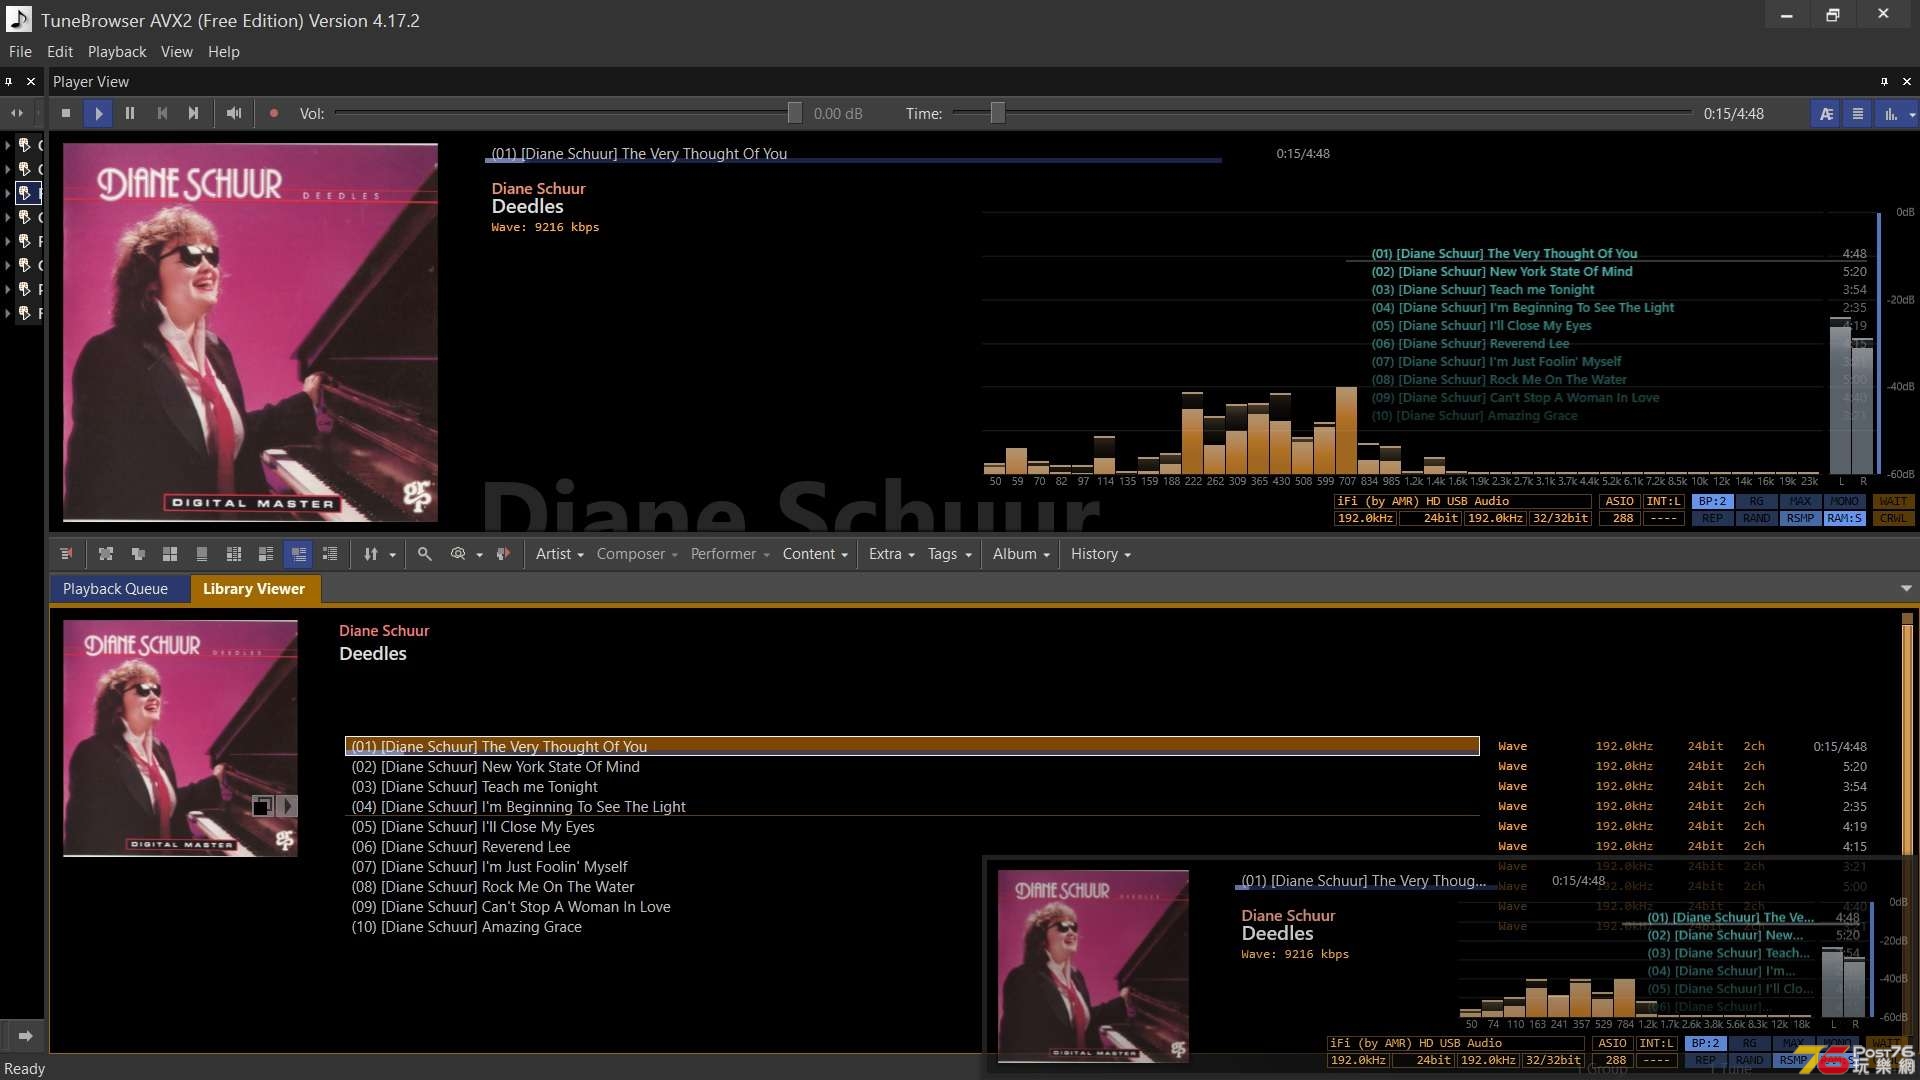Open the Edit menu
The width and height of the screenshot is (1920, 1080).
60,52
